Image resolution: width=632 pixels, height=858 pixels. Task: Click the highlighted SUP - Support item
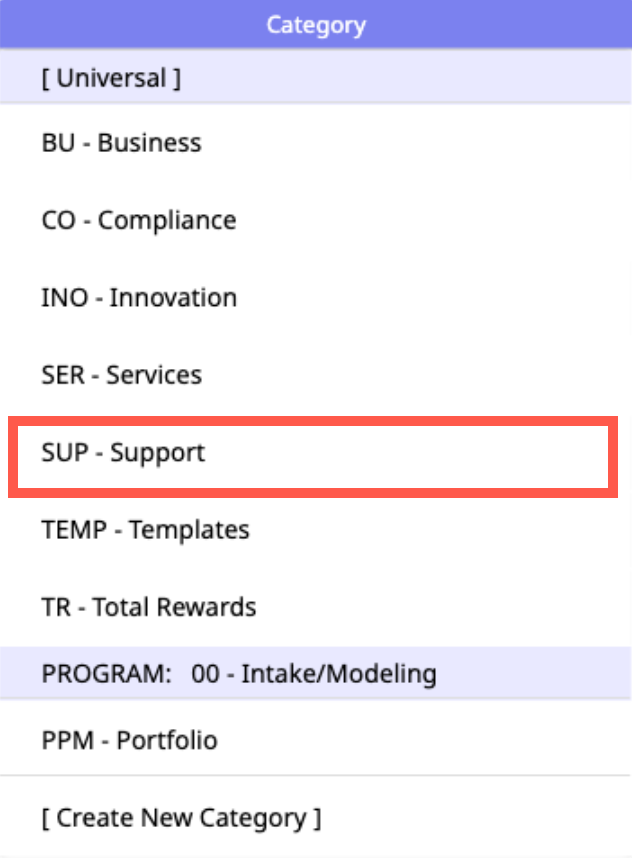pos(123,453)
